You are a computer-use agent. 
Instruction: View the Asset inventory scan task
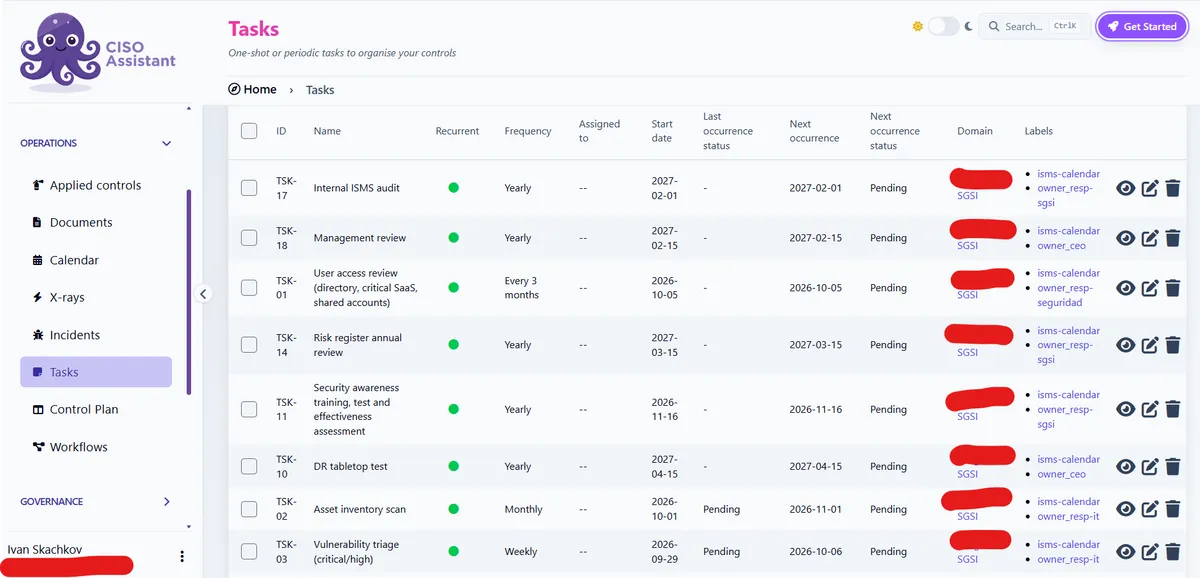pyautogui.click(x=1125, y=509)
